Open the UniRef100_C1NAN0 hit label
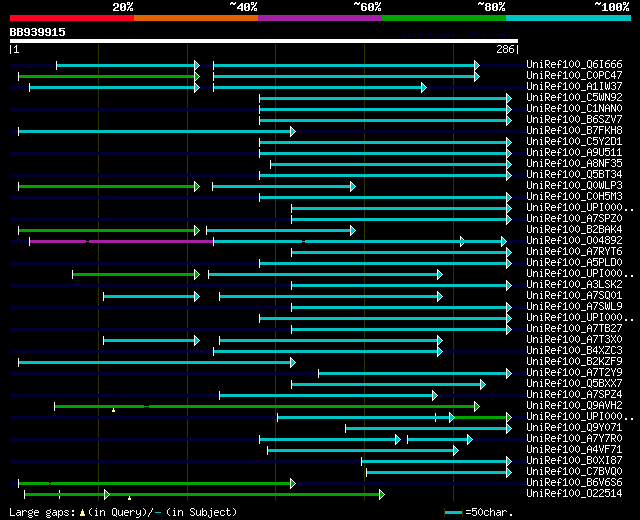 (x=574, y=108)
